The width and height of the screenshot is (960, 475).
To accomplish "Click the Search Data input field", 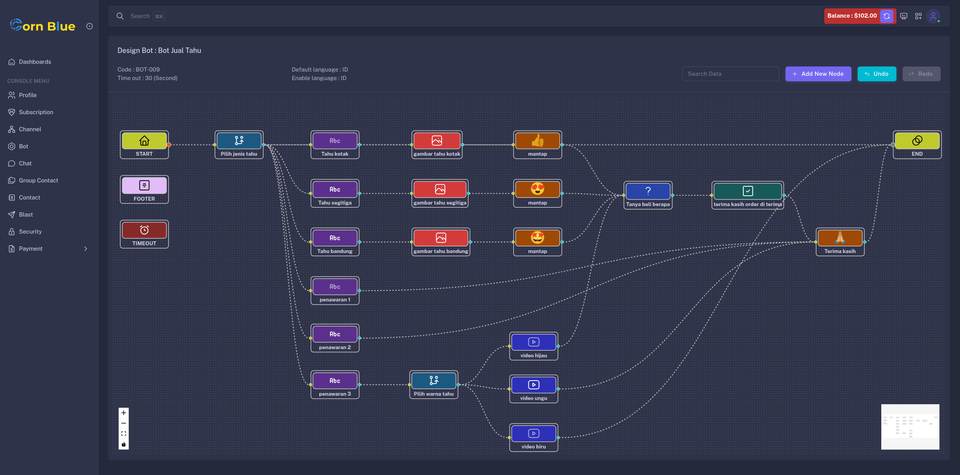I will coord(730,74).
